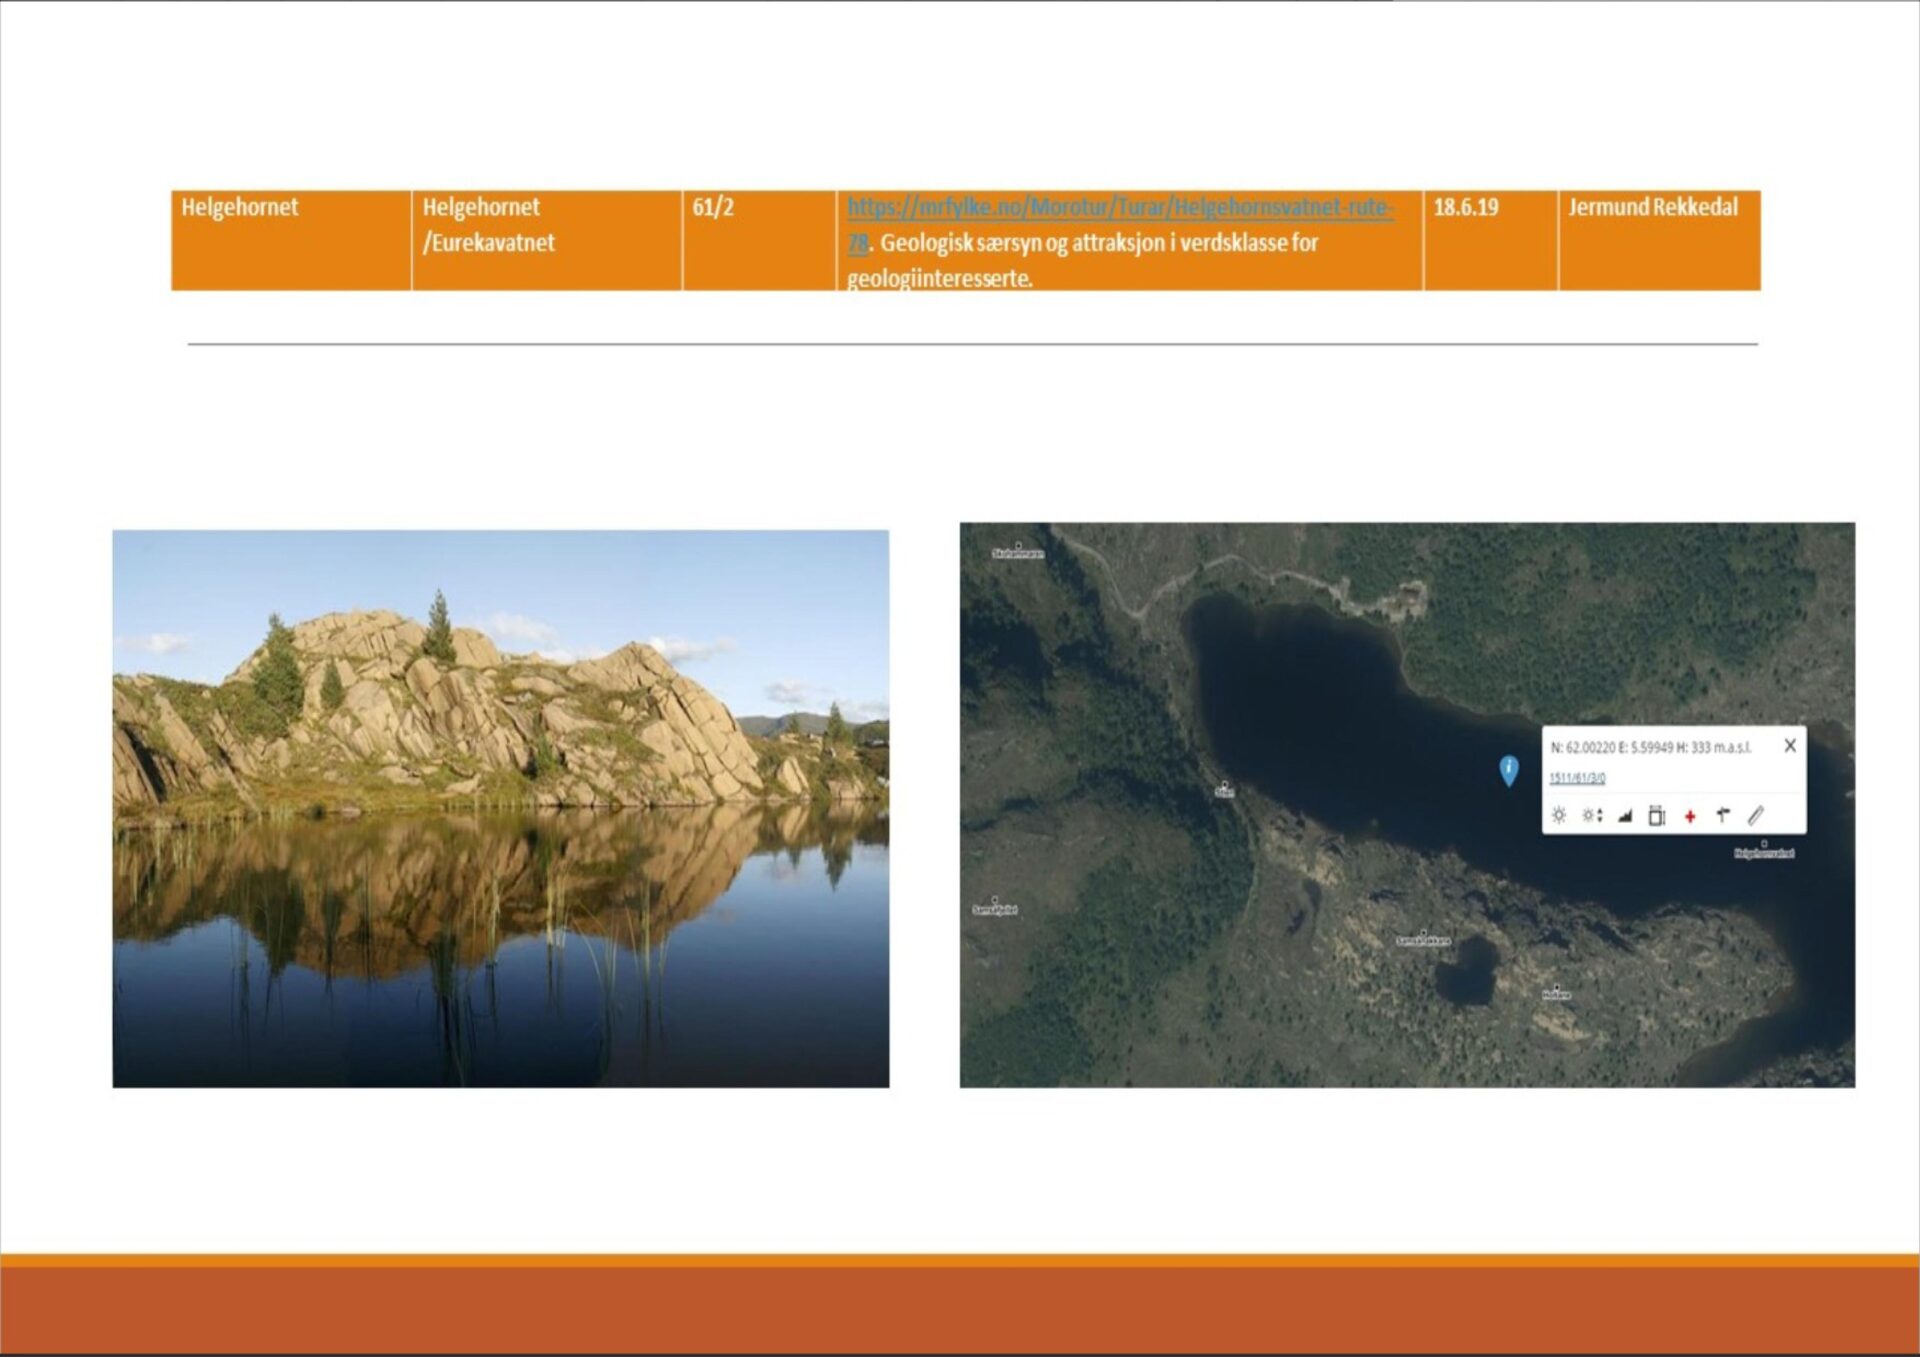Click the Helgehornsvatnet place label on map

click(1764, 853)
